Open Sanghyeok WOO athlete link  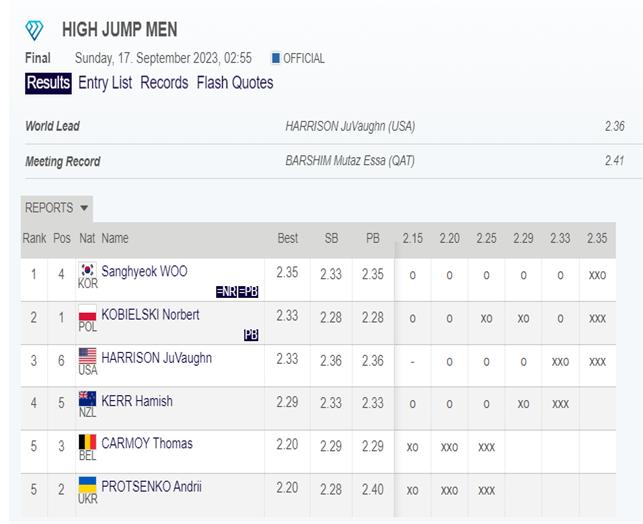(144, 271)
